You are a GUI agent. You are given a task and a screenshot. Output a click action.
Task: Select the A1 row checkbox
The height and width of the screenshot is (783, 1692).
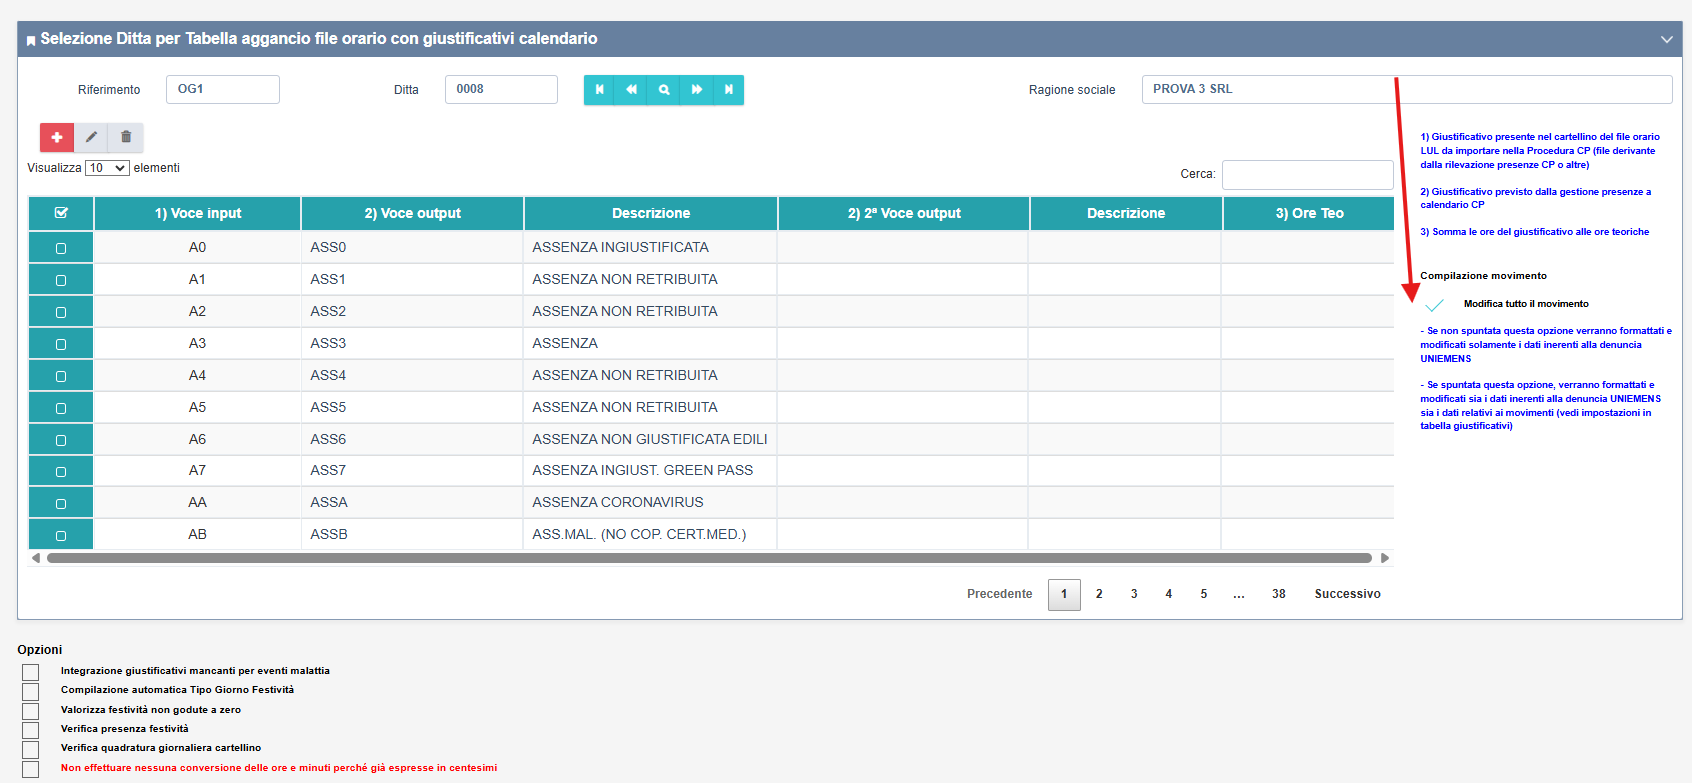61,280
